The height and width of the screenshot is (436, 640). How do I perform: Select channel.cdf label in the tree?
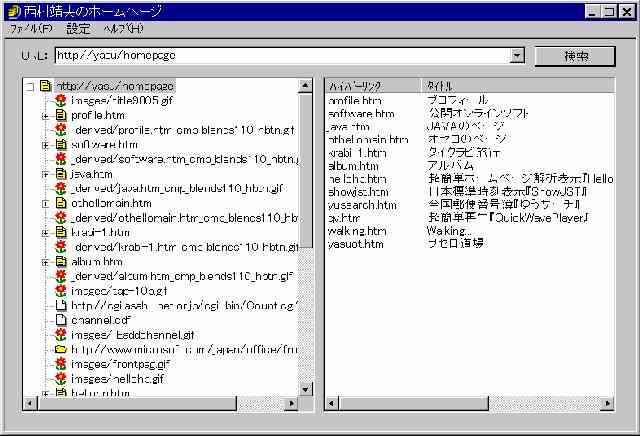pos(101,320)
